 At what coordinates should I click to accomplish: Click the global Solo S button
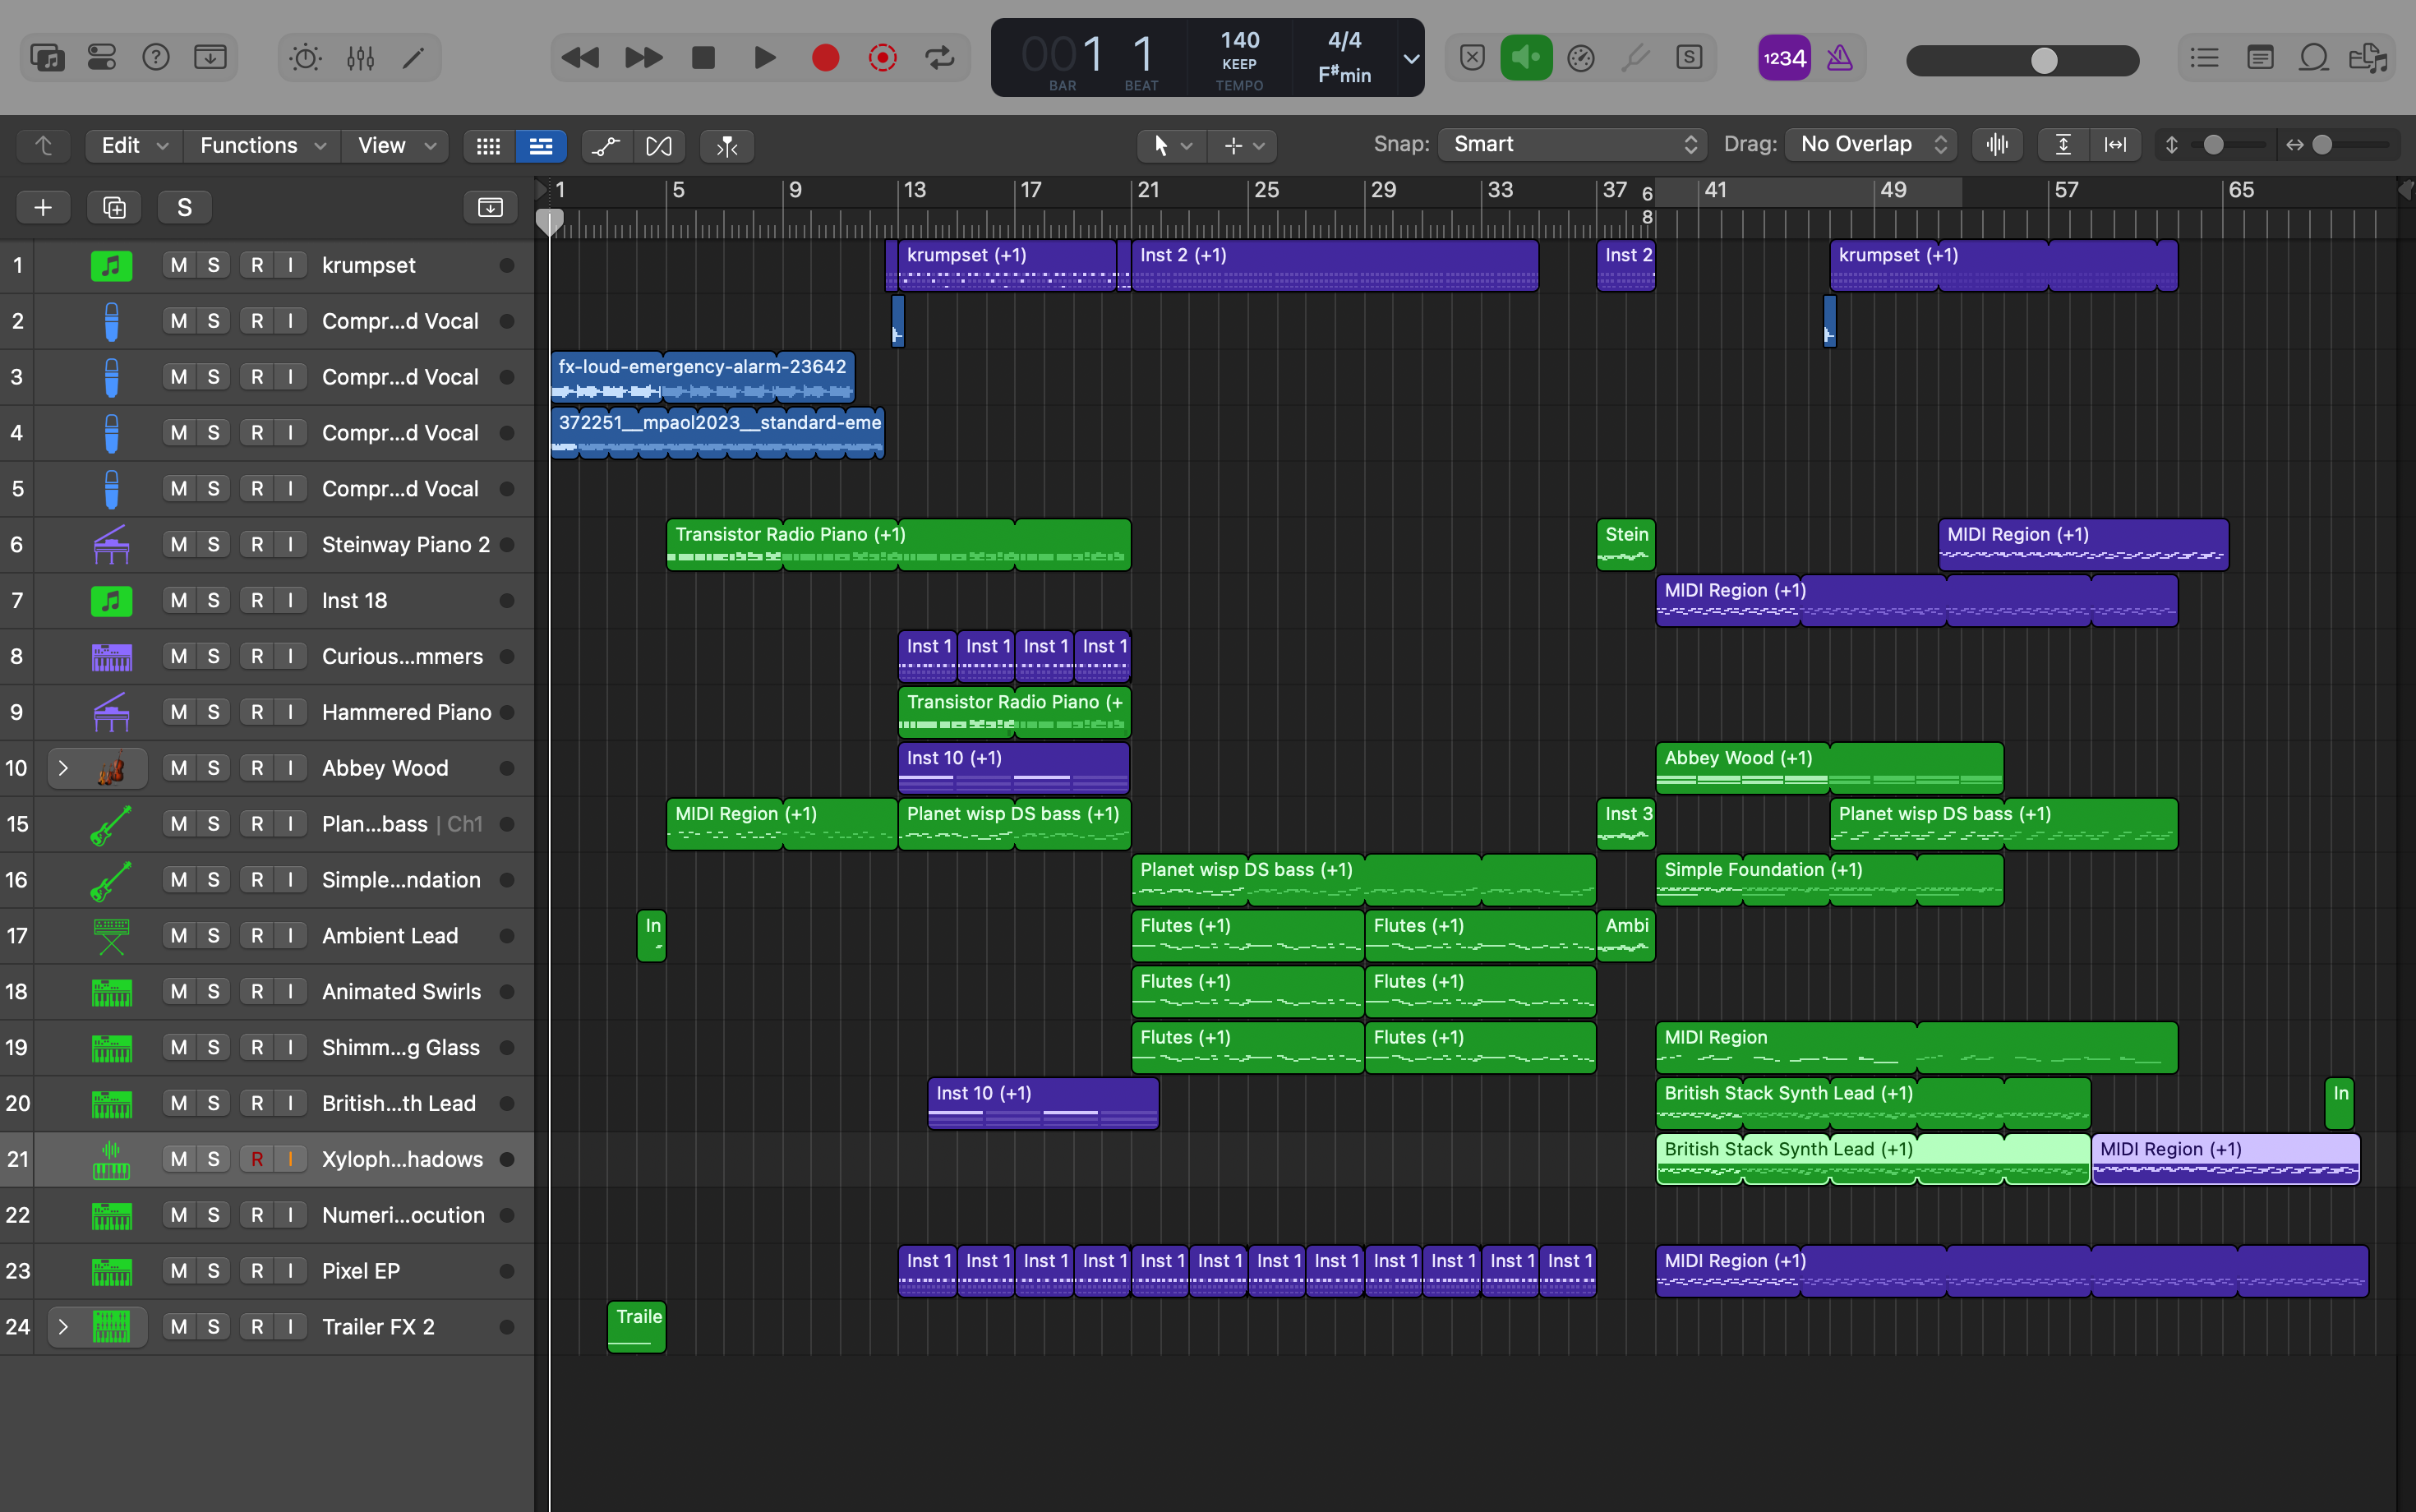tap(184, 207)
